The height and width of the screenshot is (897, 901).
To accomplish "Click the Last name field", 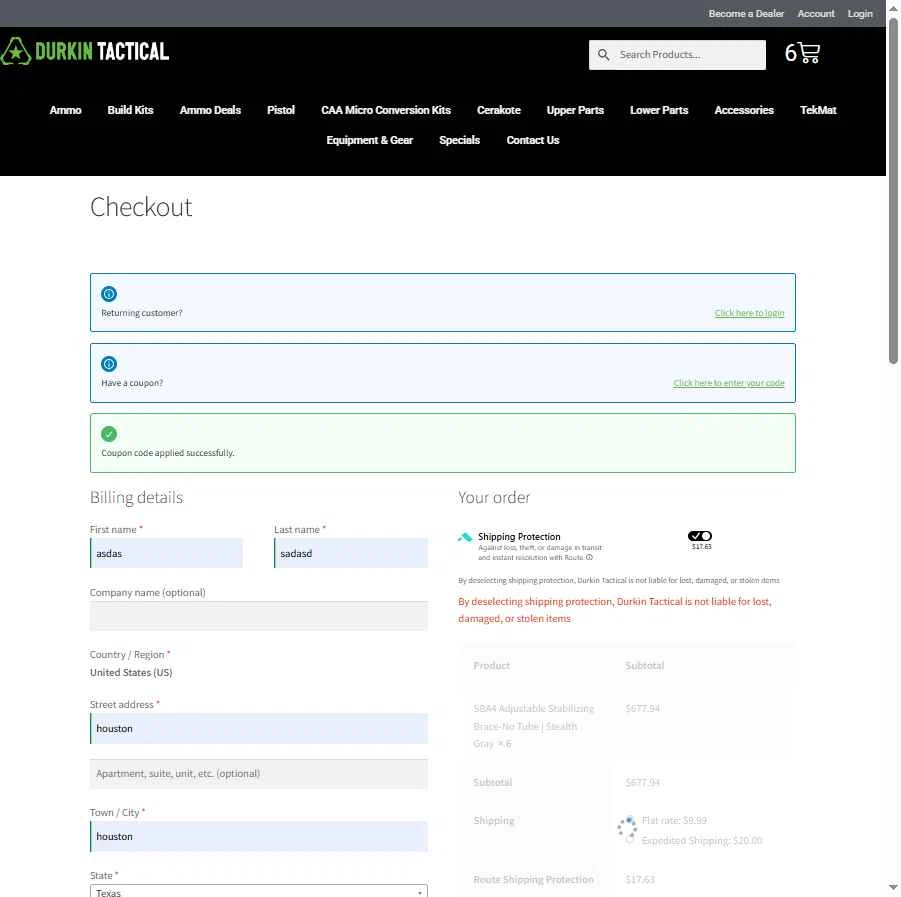I will 351,553.
